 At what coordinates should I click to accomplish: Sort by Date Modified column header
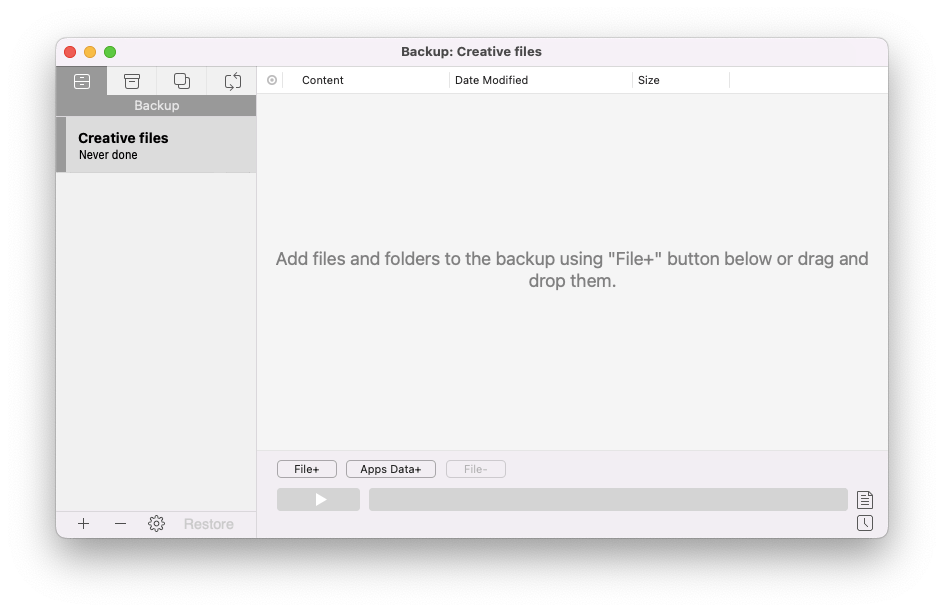click(491, 80)
